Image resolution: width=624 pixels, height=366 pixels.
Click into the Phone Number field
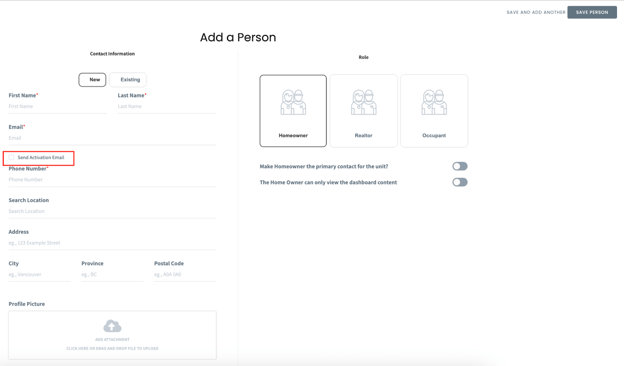pos(112,180)
